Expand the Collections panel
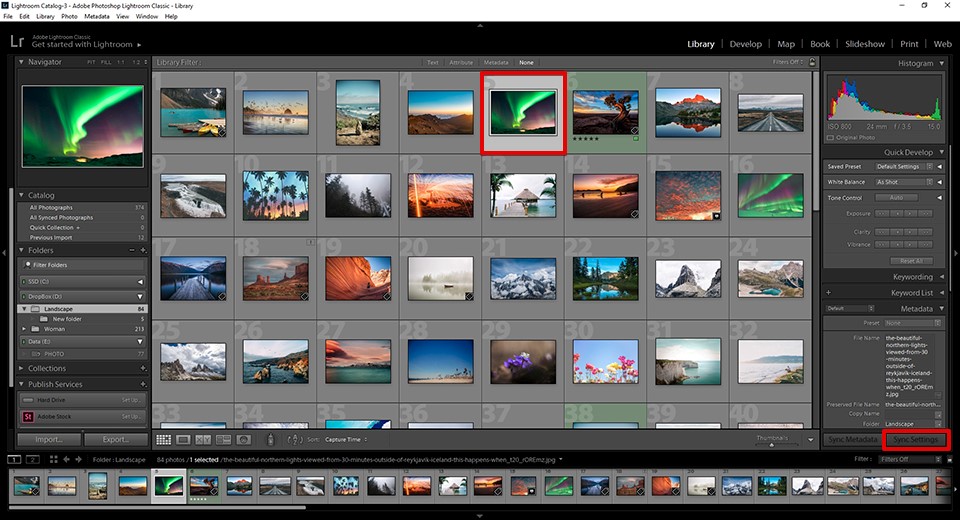The image size is (960, 520). (x=21, y=368)
